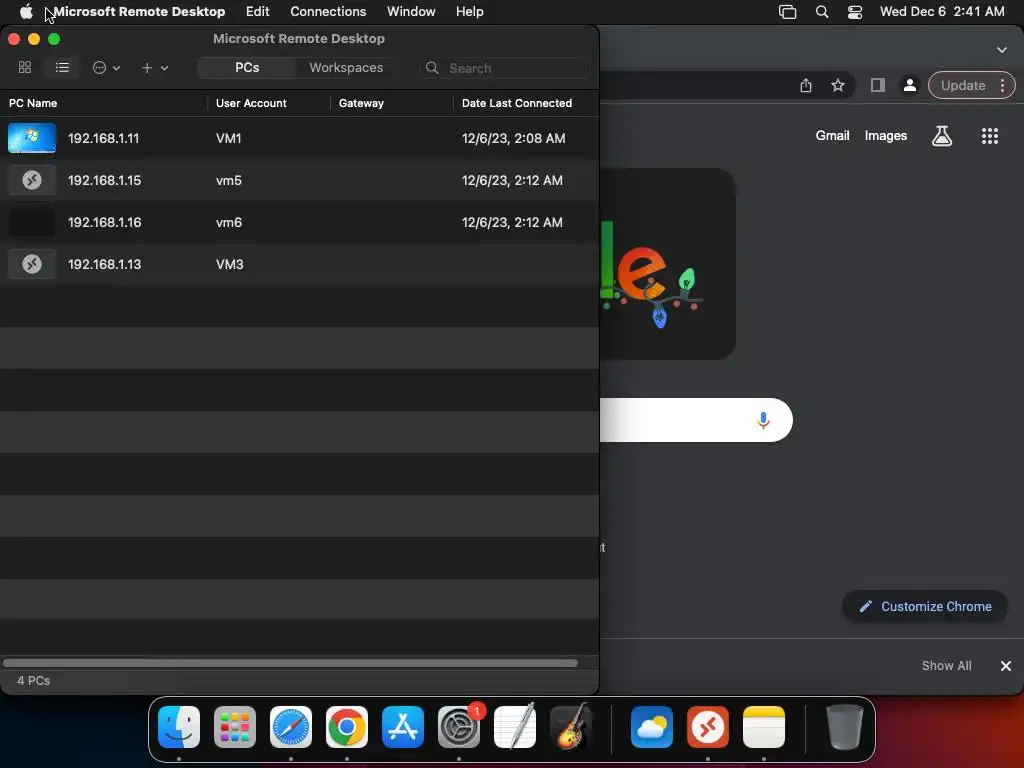Open Chrome profile icon
Image resolution: width=1024 pixels, height=768 pixels.
[909, 85]
